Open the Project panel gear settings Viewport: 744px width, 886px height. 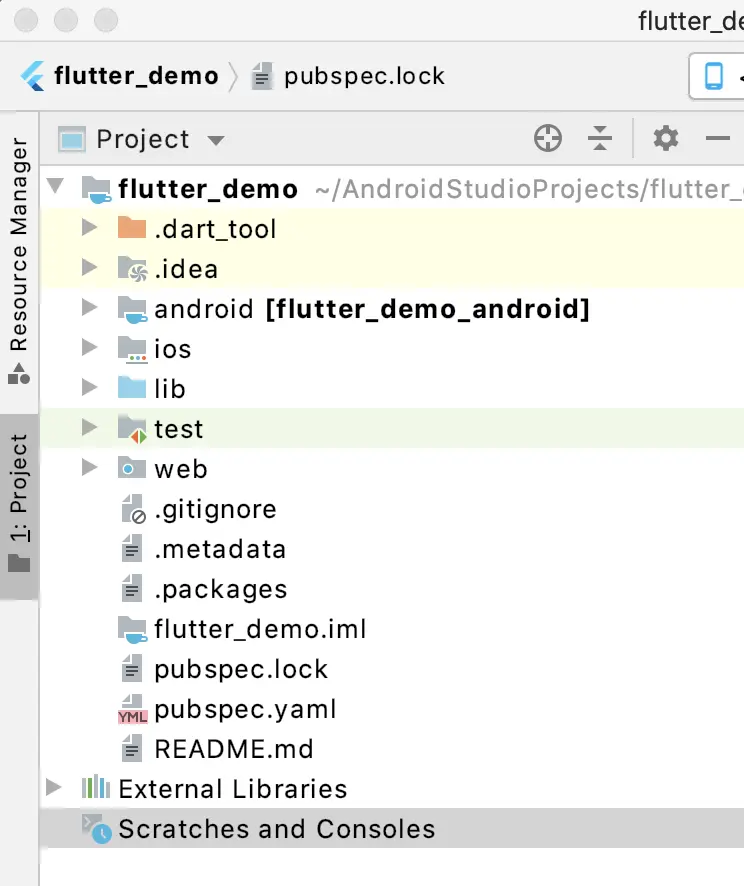point(665,138)
